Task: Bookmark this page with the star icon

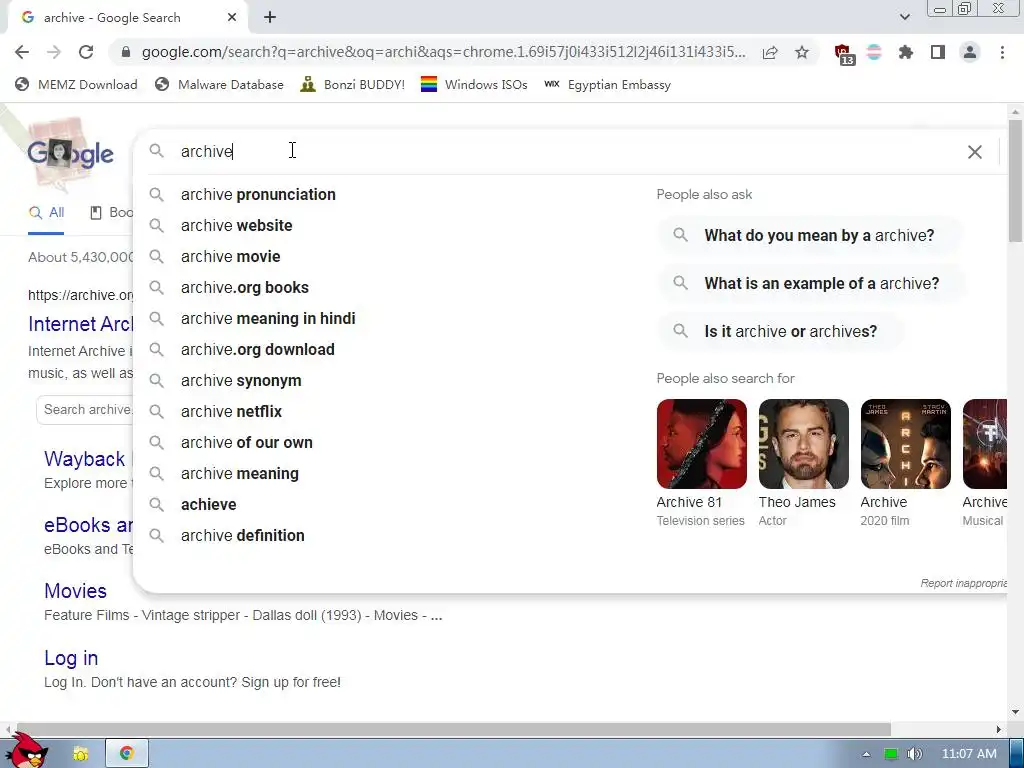Action: (x=802, y=52)
